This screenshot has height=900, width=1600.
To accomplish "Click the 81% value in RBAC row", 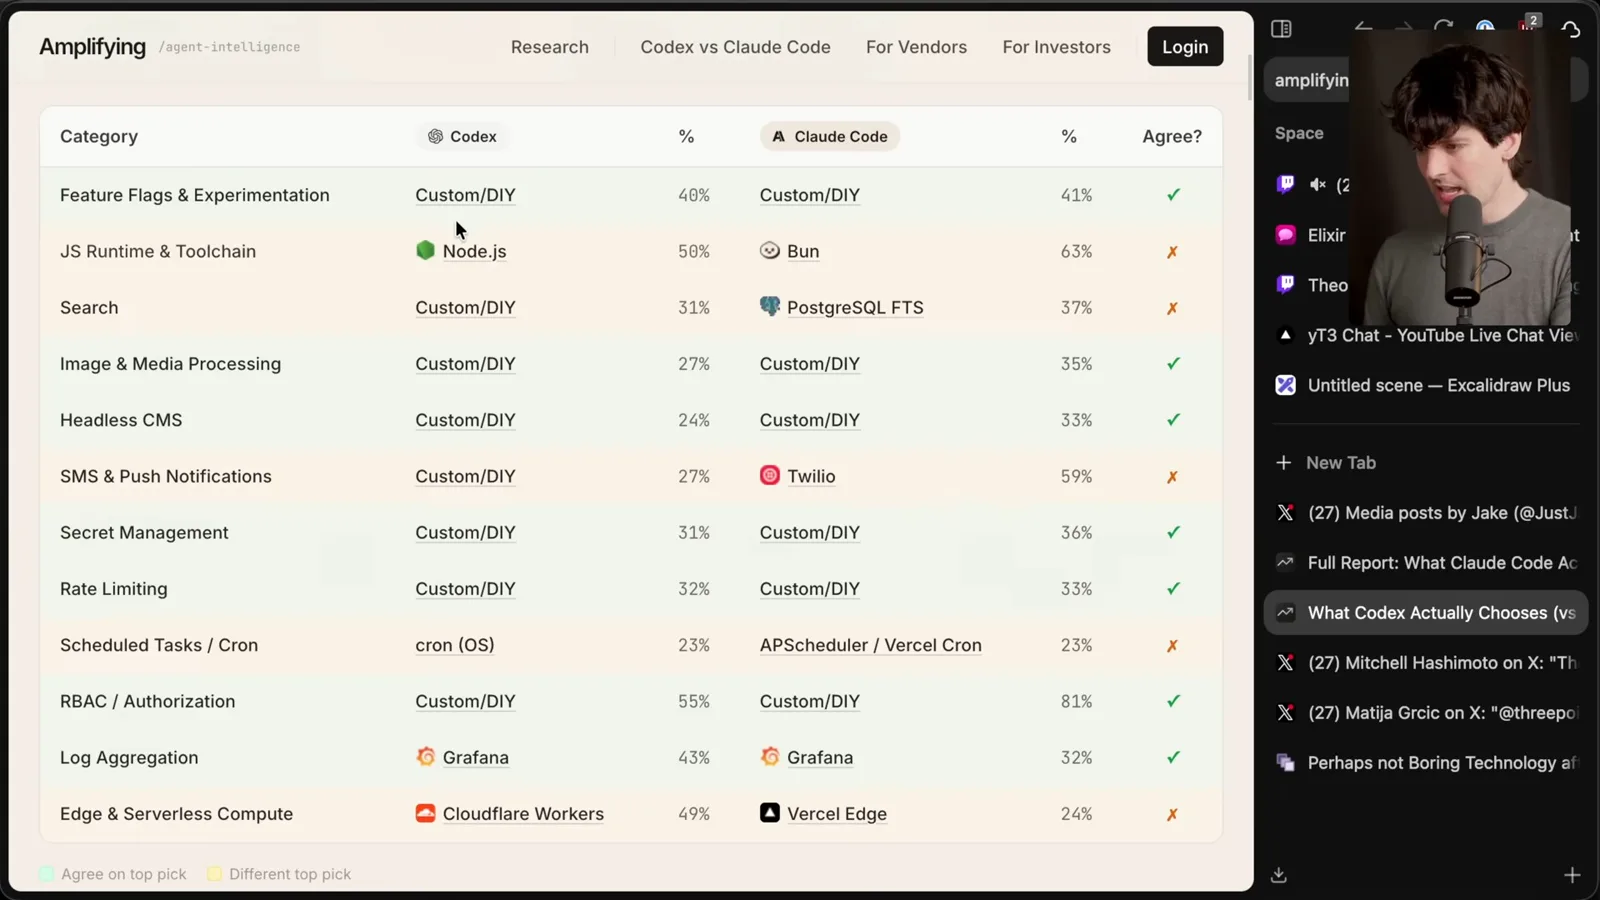I will [1076, 701].
